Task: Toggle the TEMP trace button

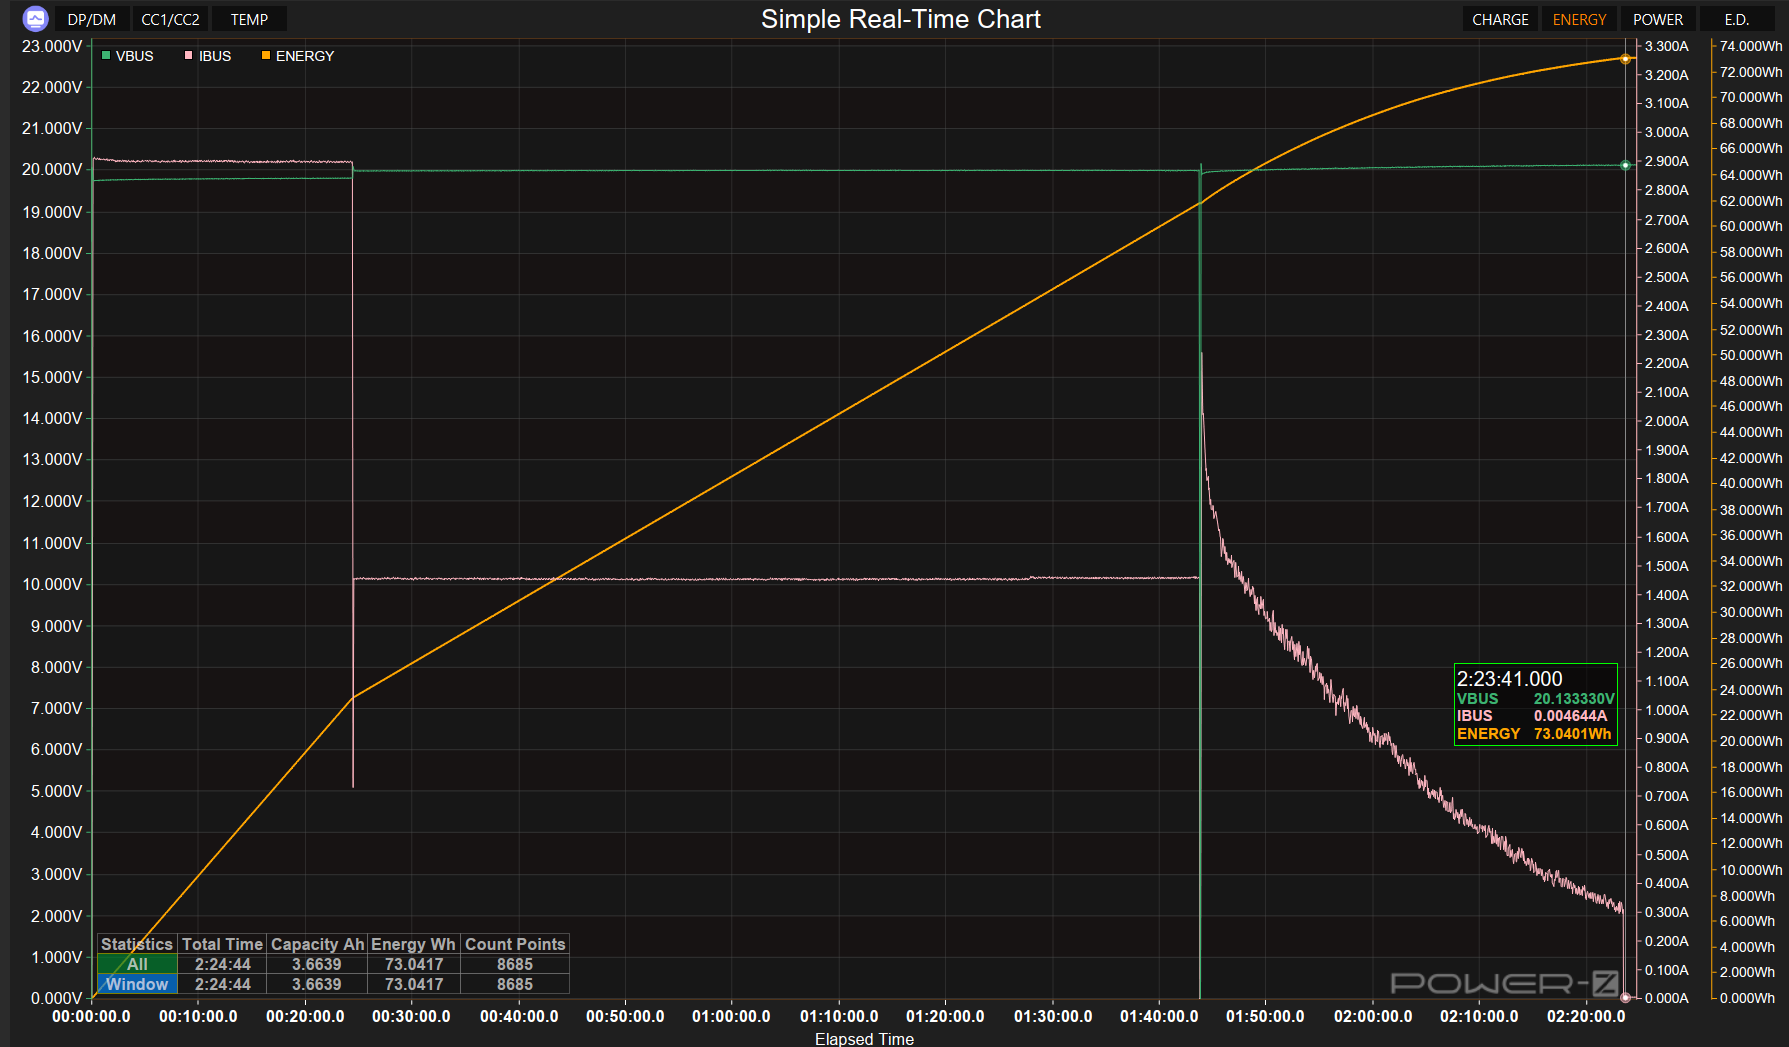Action: (249, 19)
